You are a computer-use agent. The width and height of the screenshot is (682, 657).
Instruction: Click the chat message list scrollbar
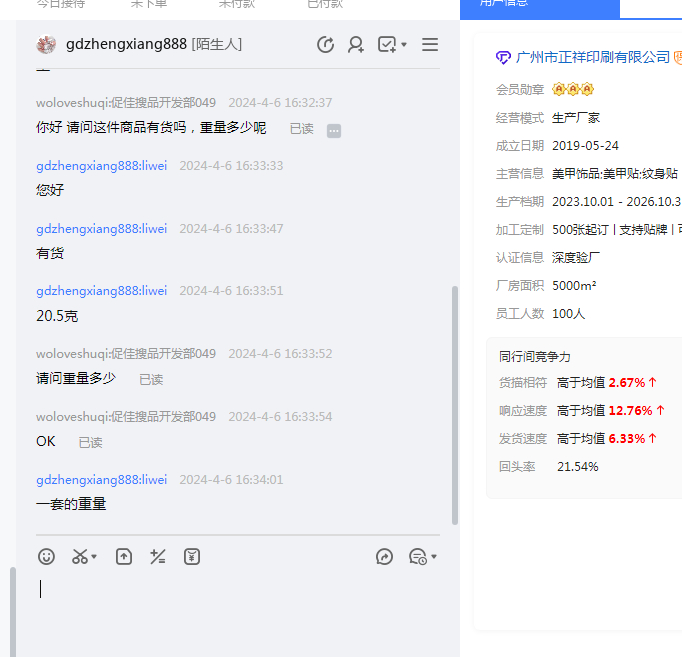(455, 400)
